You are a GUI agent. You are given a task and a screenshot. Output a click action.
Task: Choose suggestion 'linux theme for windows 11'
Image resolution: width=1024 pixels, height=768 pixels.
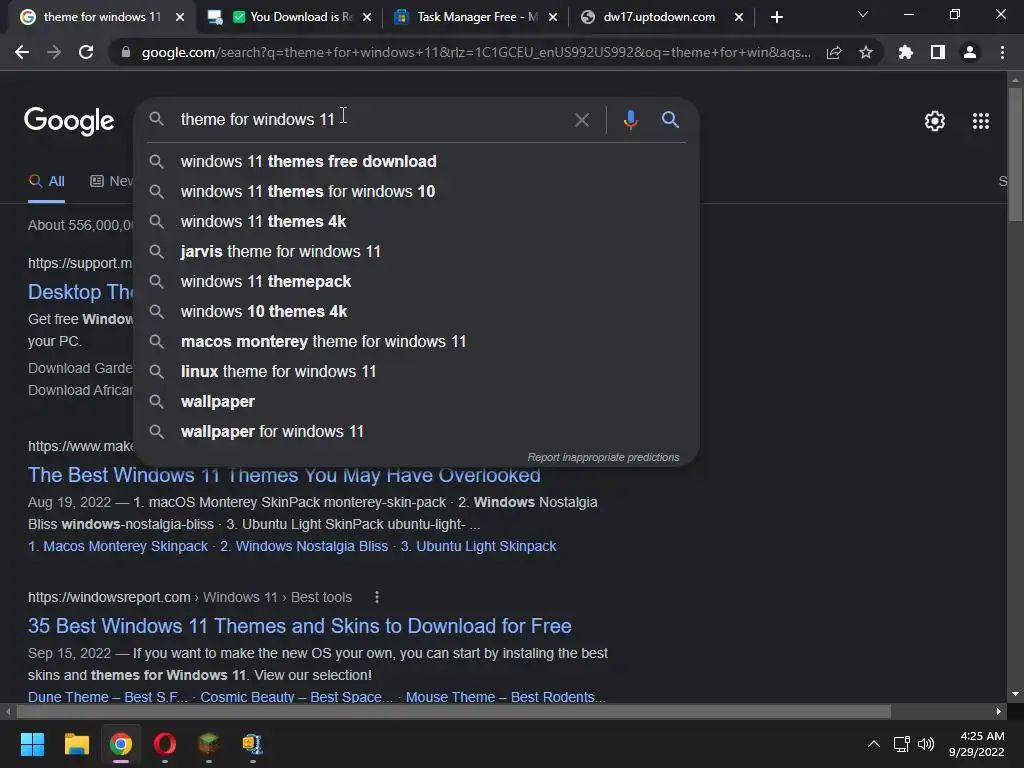tap(417, 372)
